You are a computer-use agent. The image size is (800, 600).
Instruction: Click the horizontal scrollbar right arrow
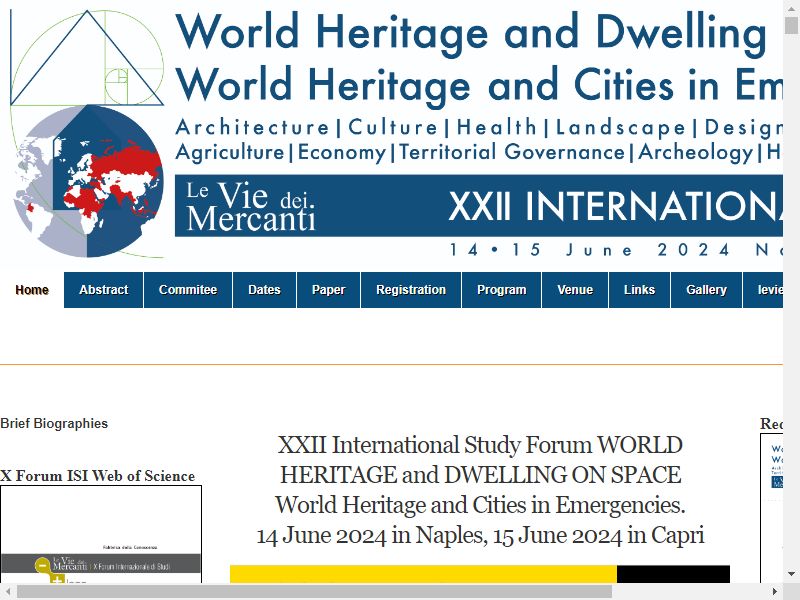tap(775, 591)
